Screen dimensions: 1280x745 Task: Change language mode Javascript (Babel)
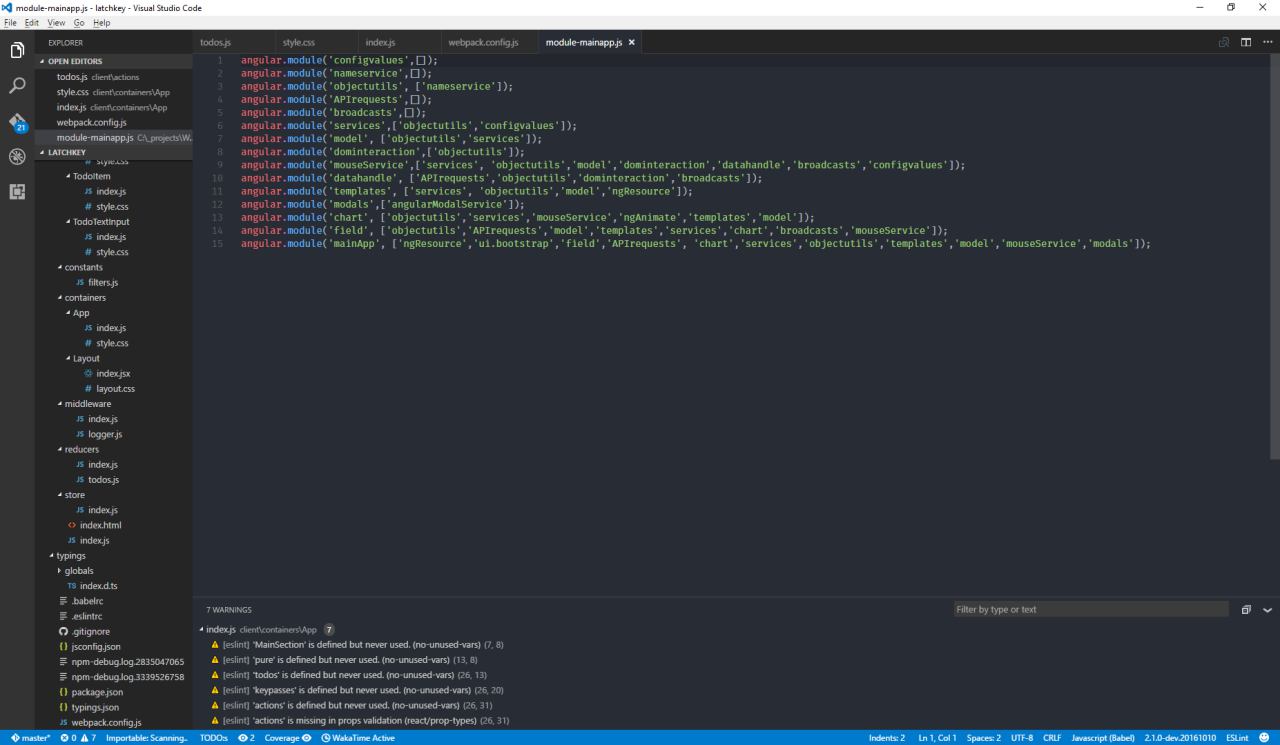(x=1103, y=738)
